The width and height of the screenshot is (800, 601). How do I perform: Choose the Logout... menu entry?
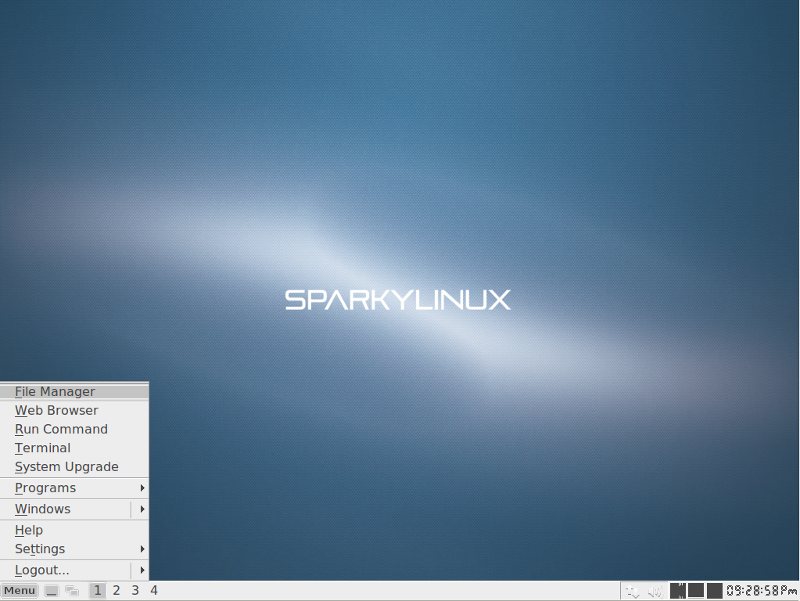point(74,570)
